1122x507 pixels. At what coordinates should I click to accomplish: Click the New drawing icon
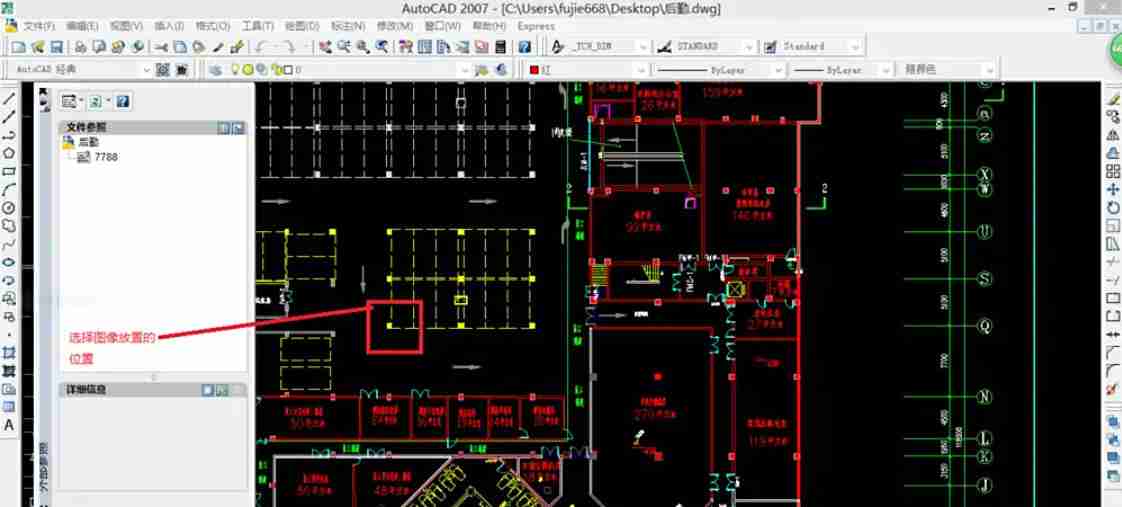[19, 46]
